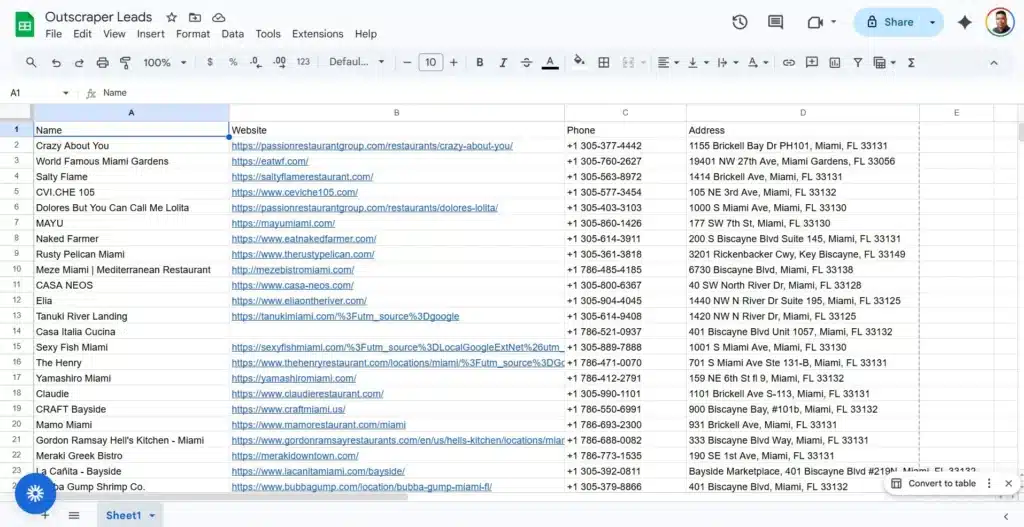
Task: Collapse the toolbar menus chevron
Action: 994,63
